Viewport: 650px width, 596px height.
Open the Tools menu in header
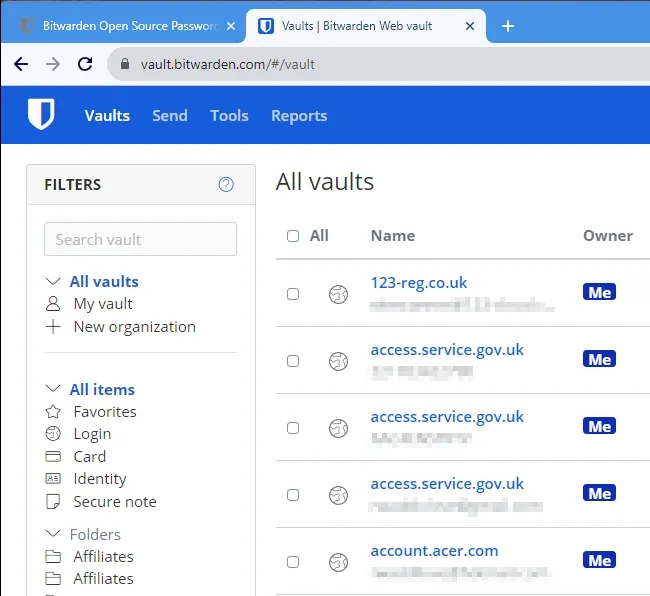[x=229, y=116]
